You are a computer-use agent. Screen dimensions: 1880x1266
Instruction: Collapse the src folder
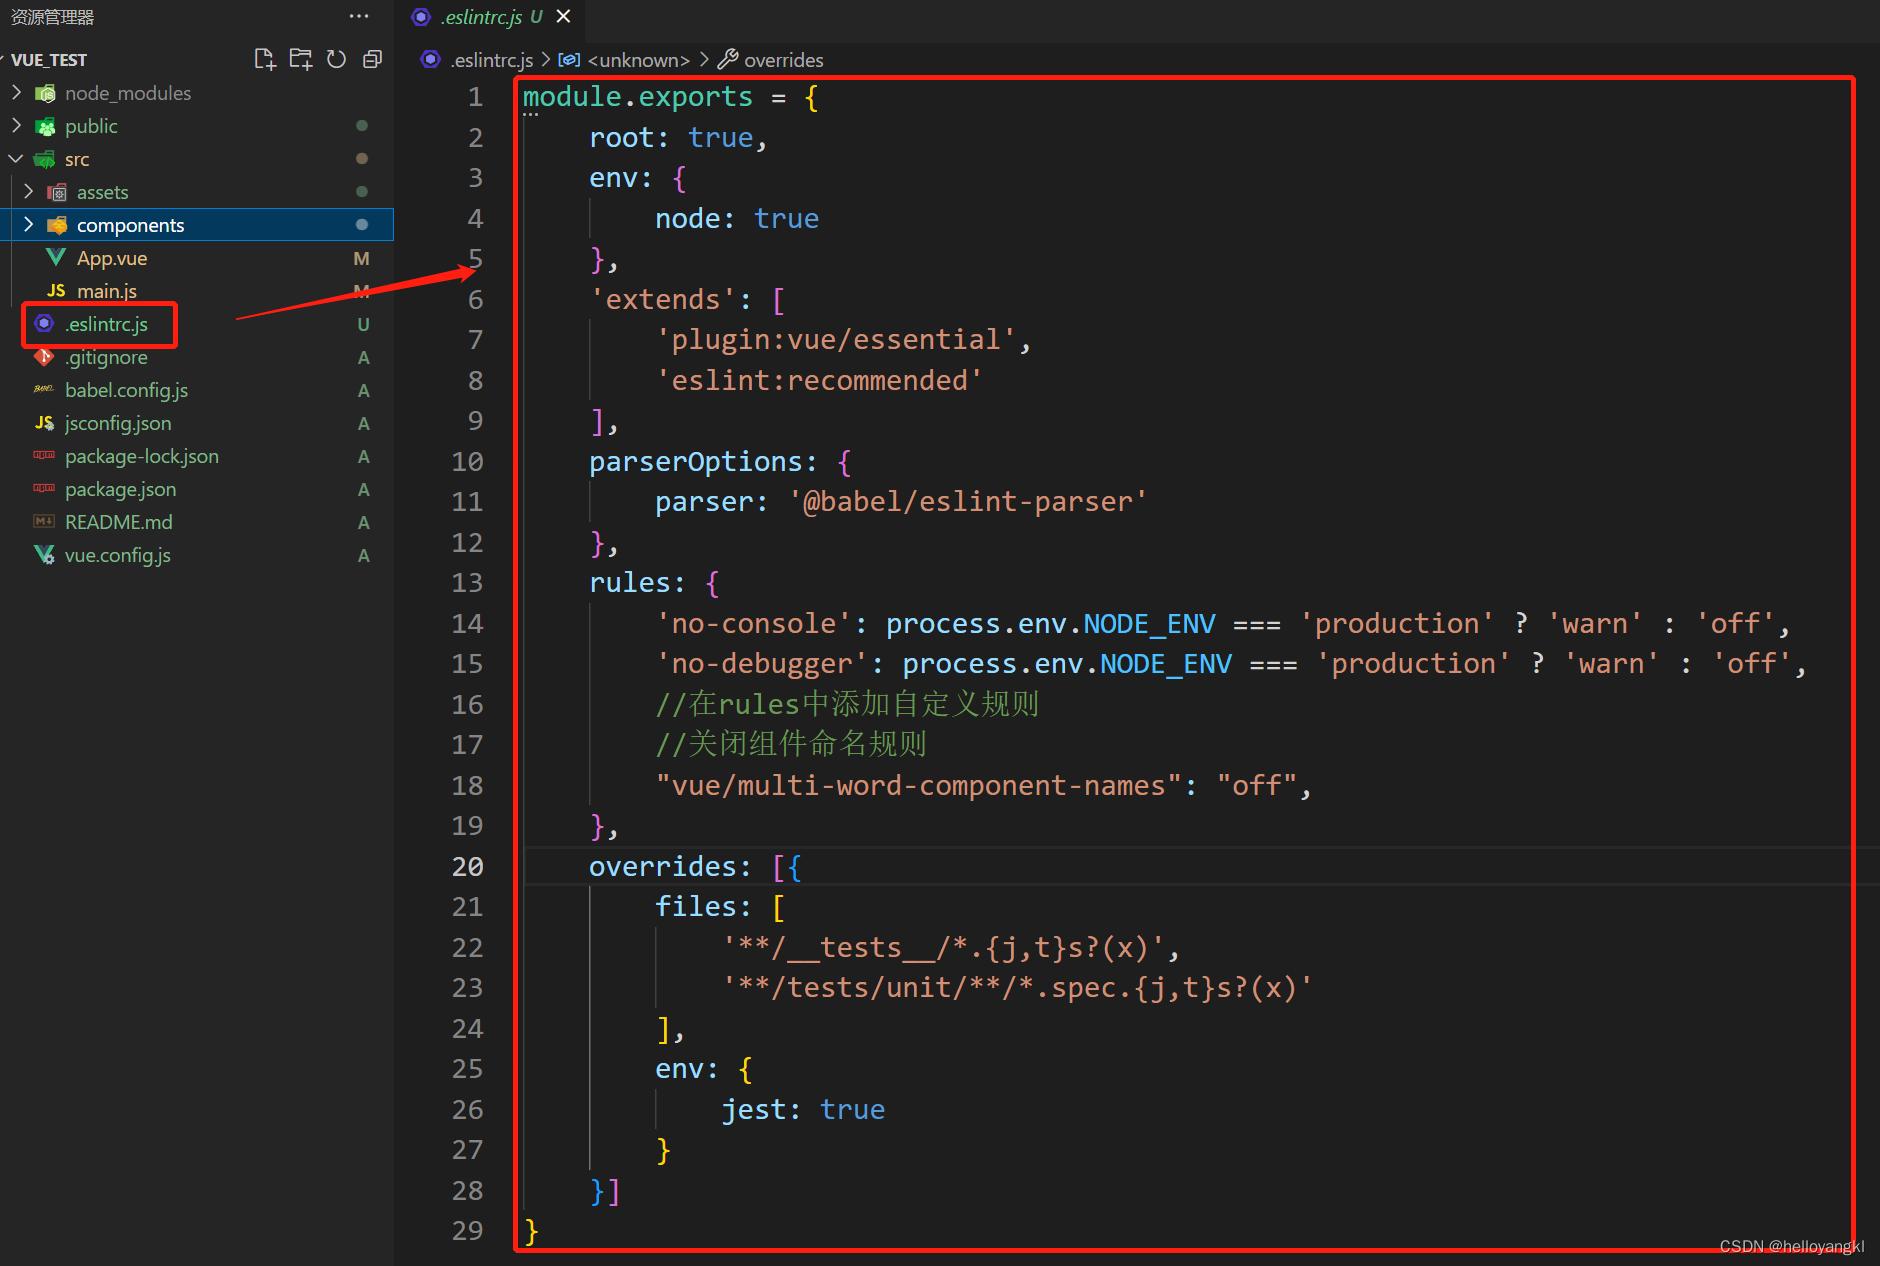pos(15,158)
